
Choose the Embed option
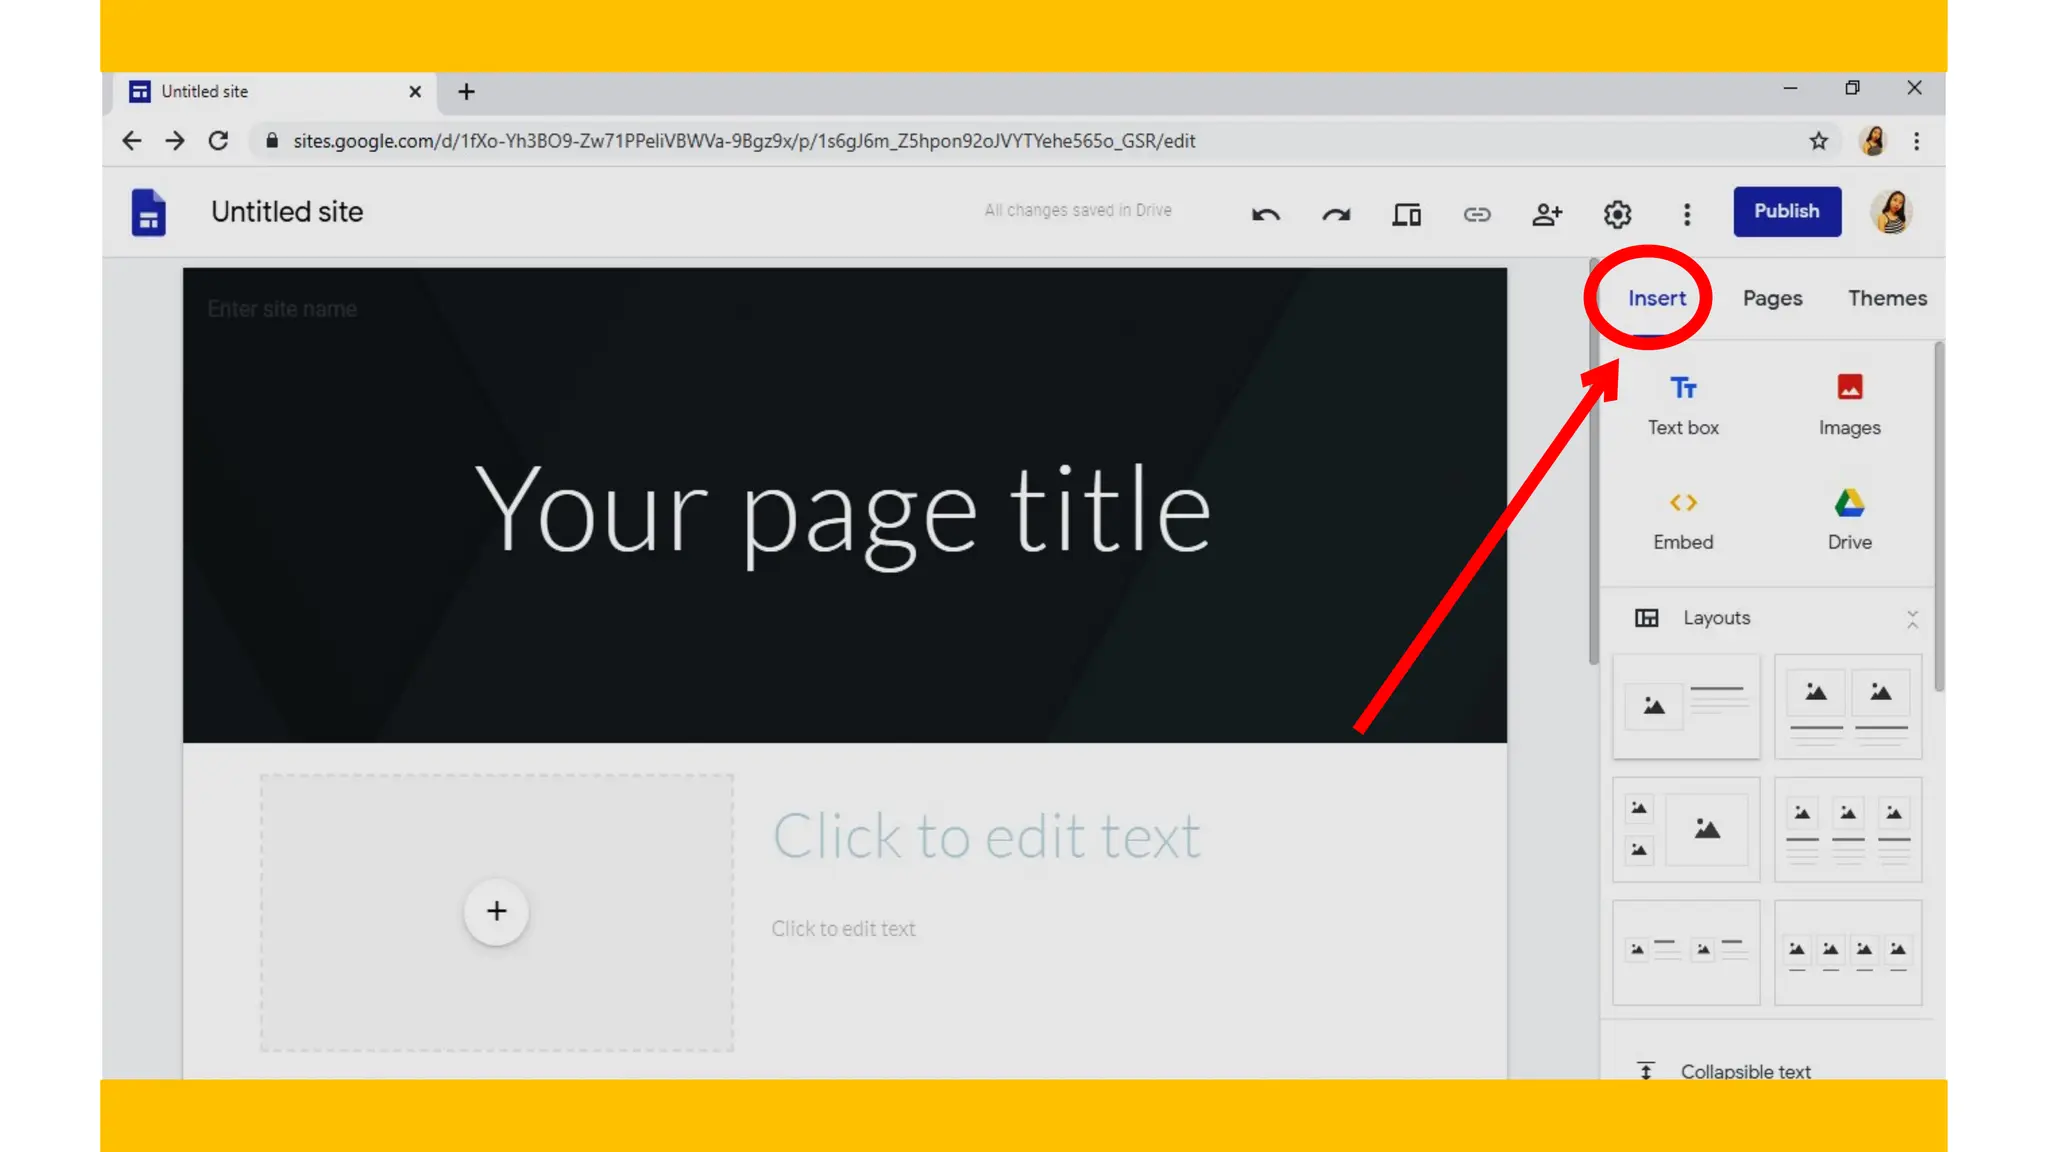(1683, 519)
